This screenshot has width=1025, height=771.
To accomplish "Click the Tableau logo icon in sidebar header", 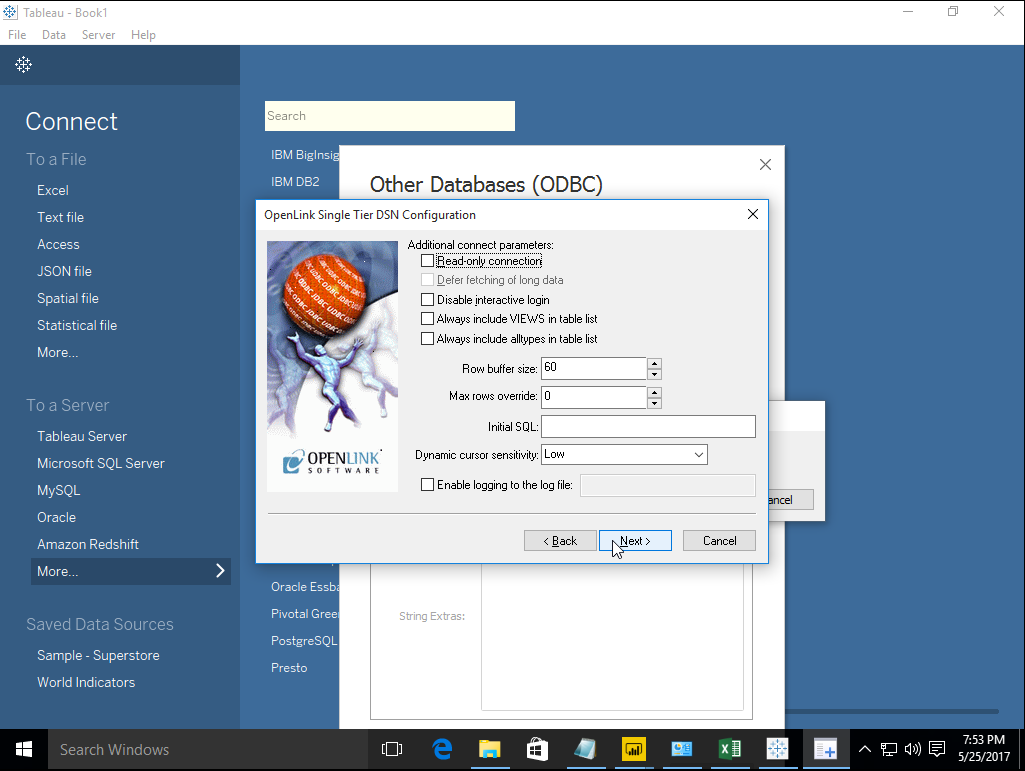I will point(24,64).
